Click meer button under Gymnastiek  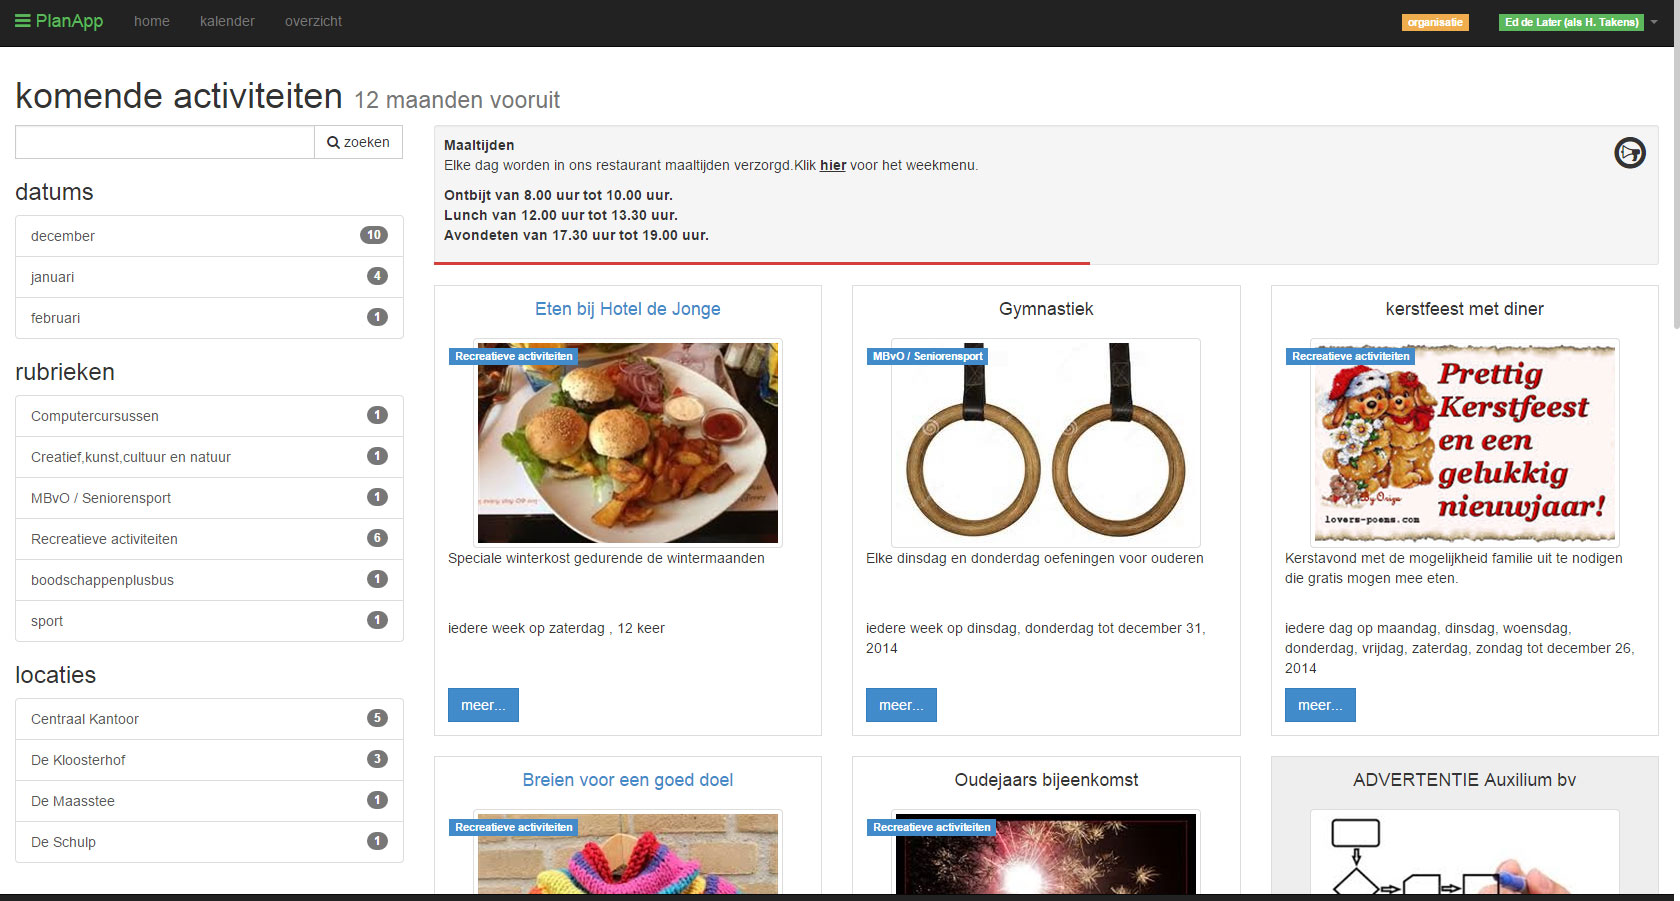coord(900,705)
